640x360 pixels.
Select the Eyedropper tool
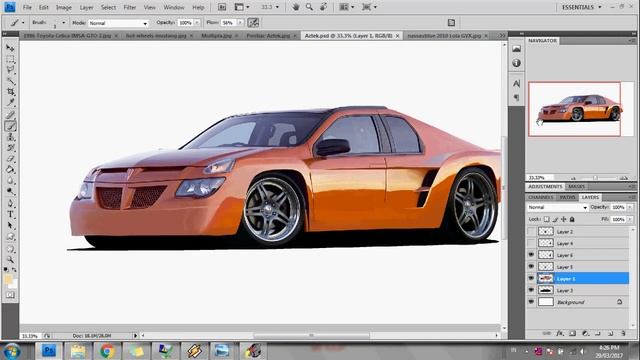[10, 102]
